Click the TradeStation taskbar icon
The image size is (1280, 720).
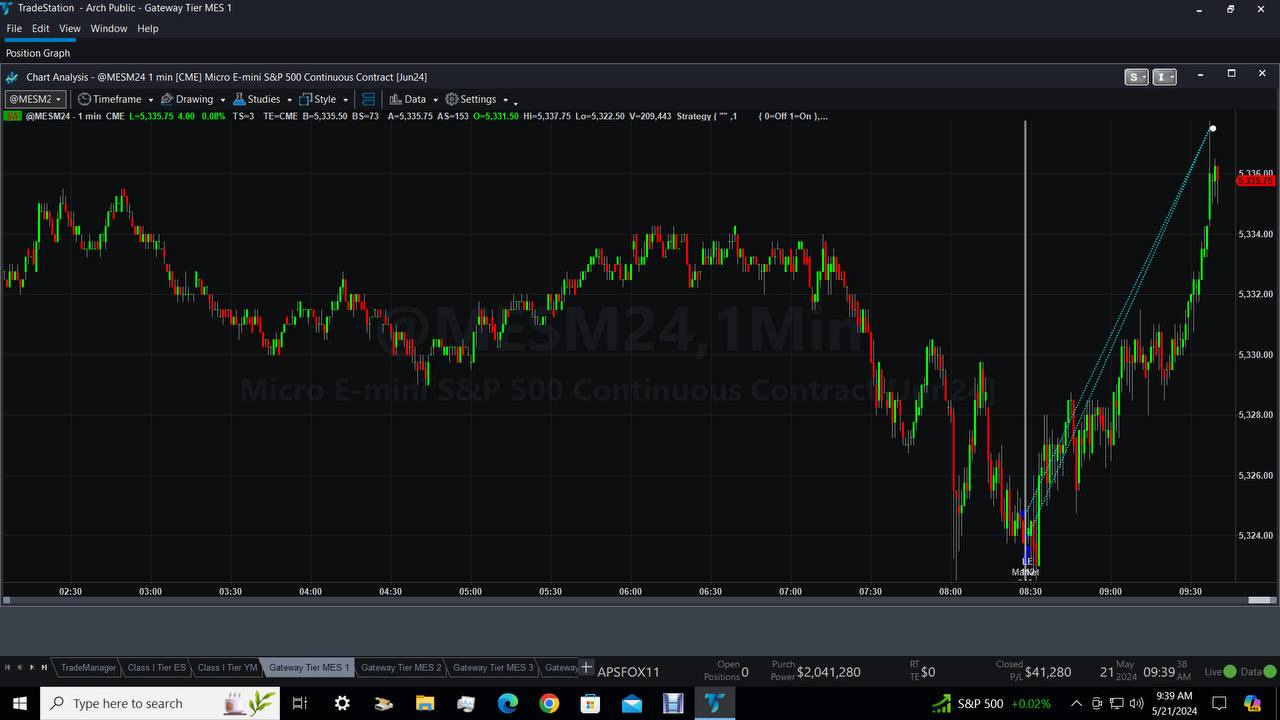coord(714,703)
